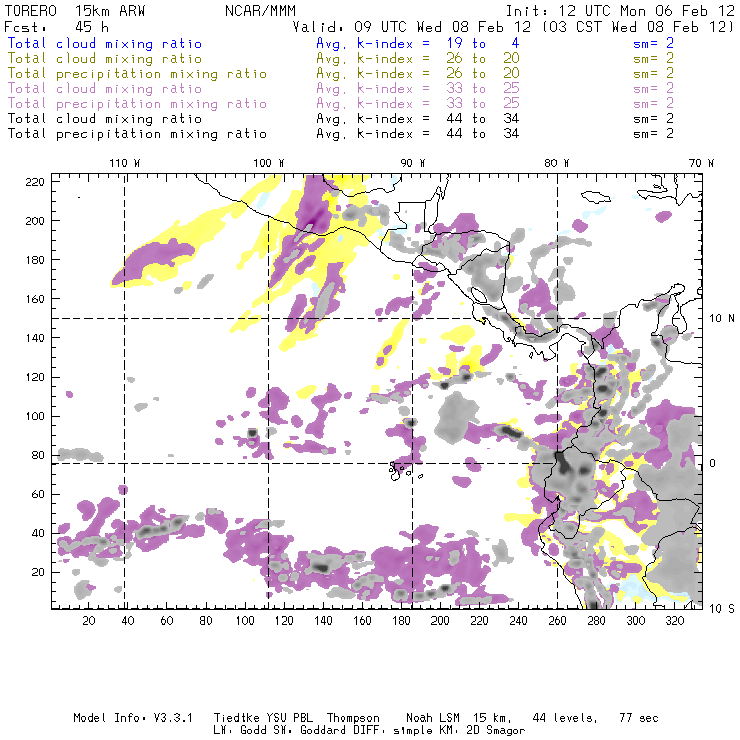Click the x-axis tick label '100'
The height and width of the screenshot is (740, 740).
(x=245, y=621)
